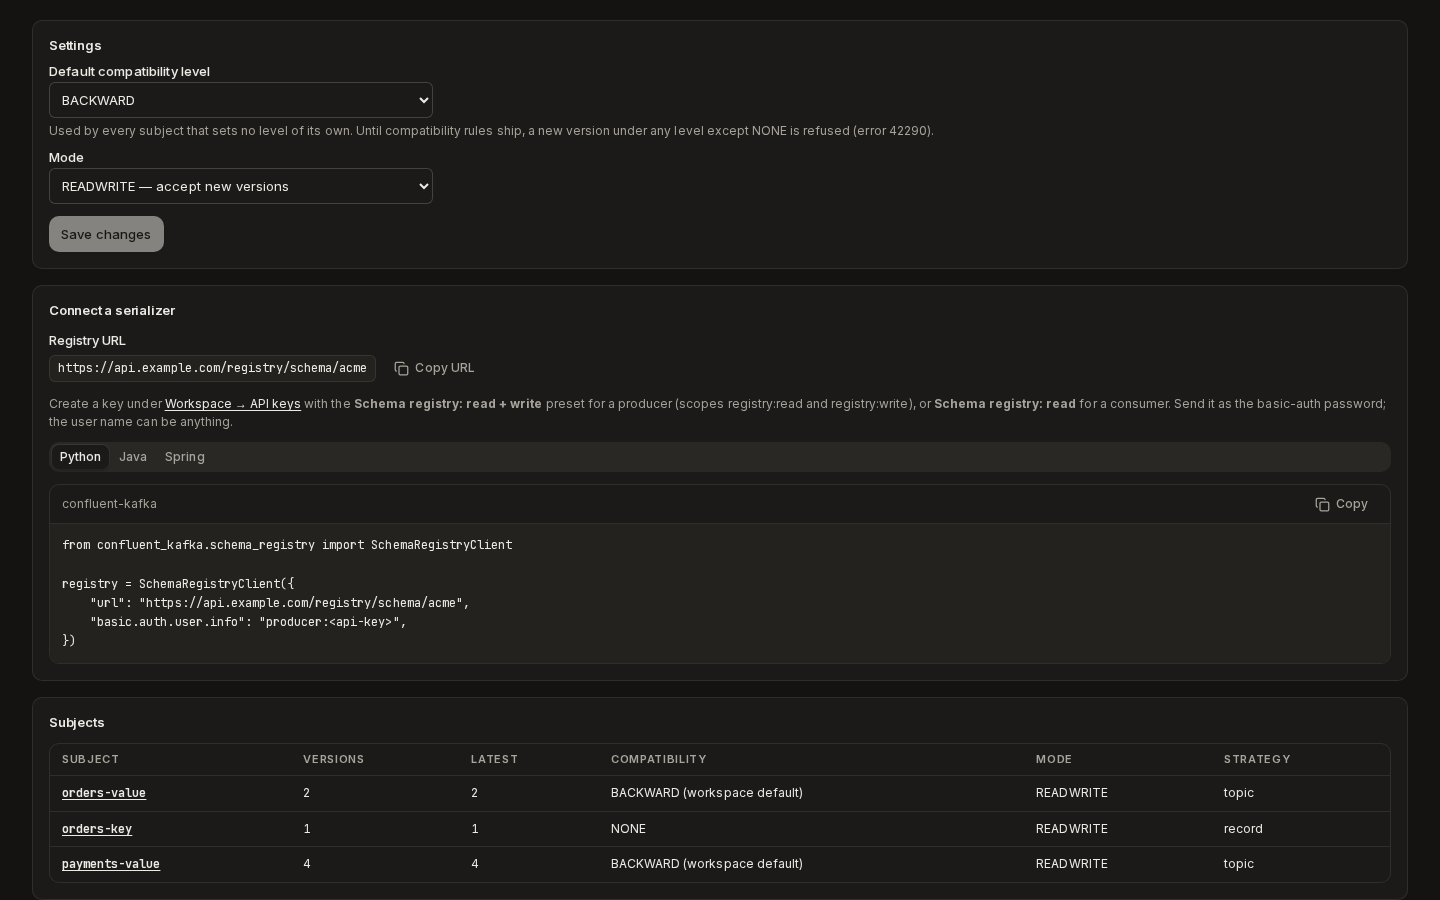Open the Mode dropdown showing READWRITE
1440x900 pixels.
click(241, 186)
